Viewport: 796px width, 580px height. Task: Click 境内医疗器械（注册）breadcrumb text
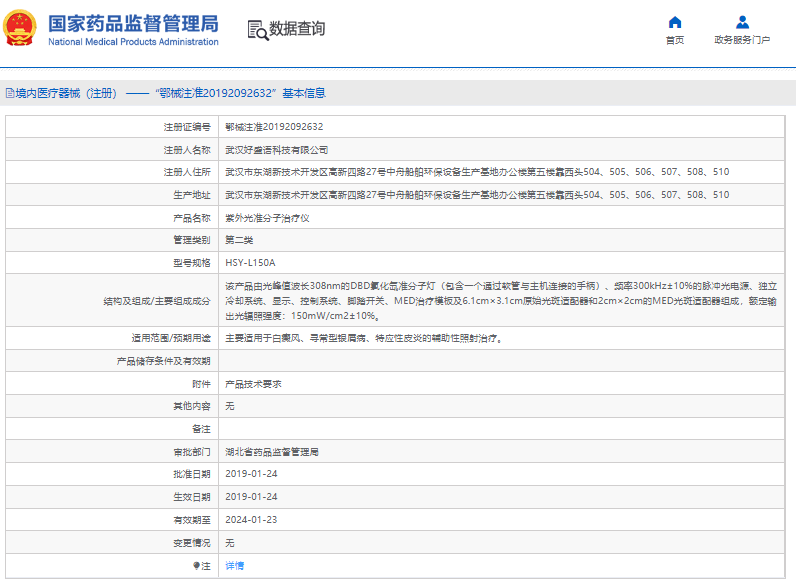tap(67, 93)
